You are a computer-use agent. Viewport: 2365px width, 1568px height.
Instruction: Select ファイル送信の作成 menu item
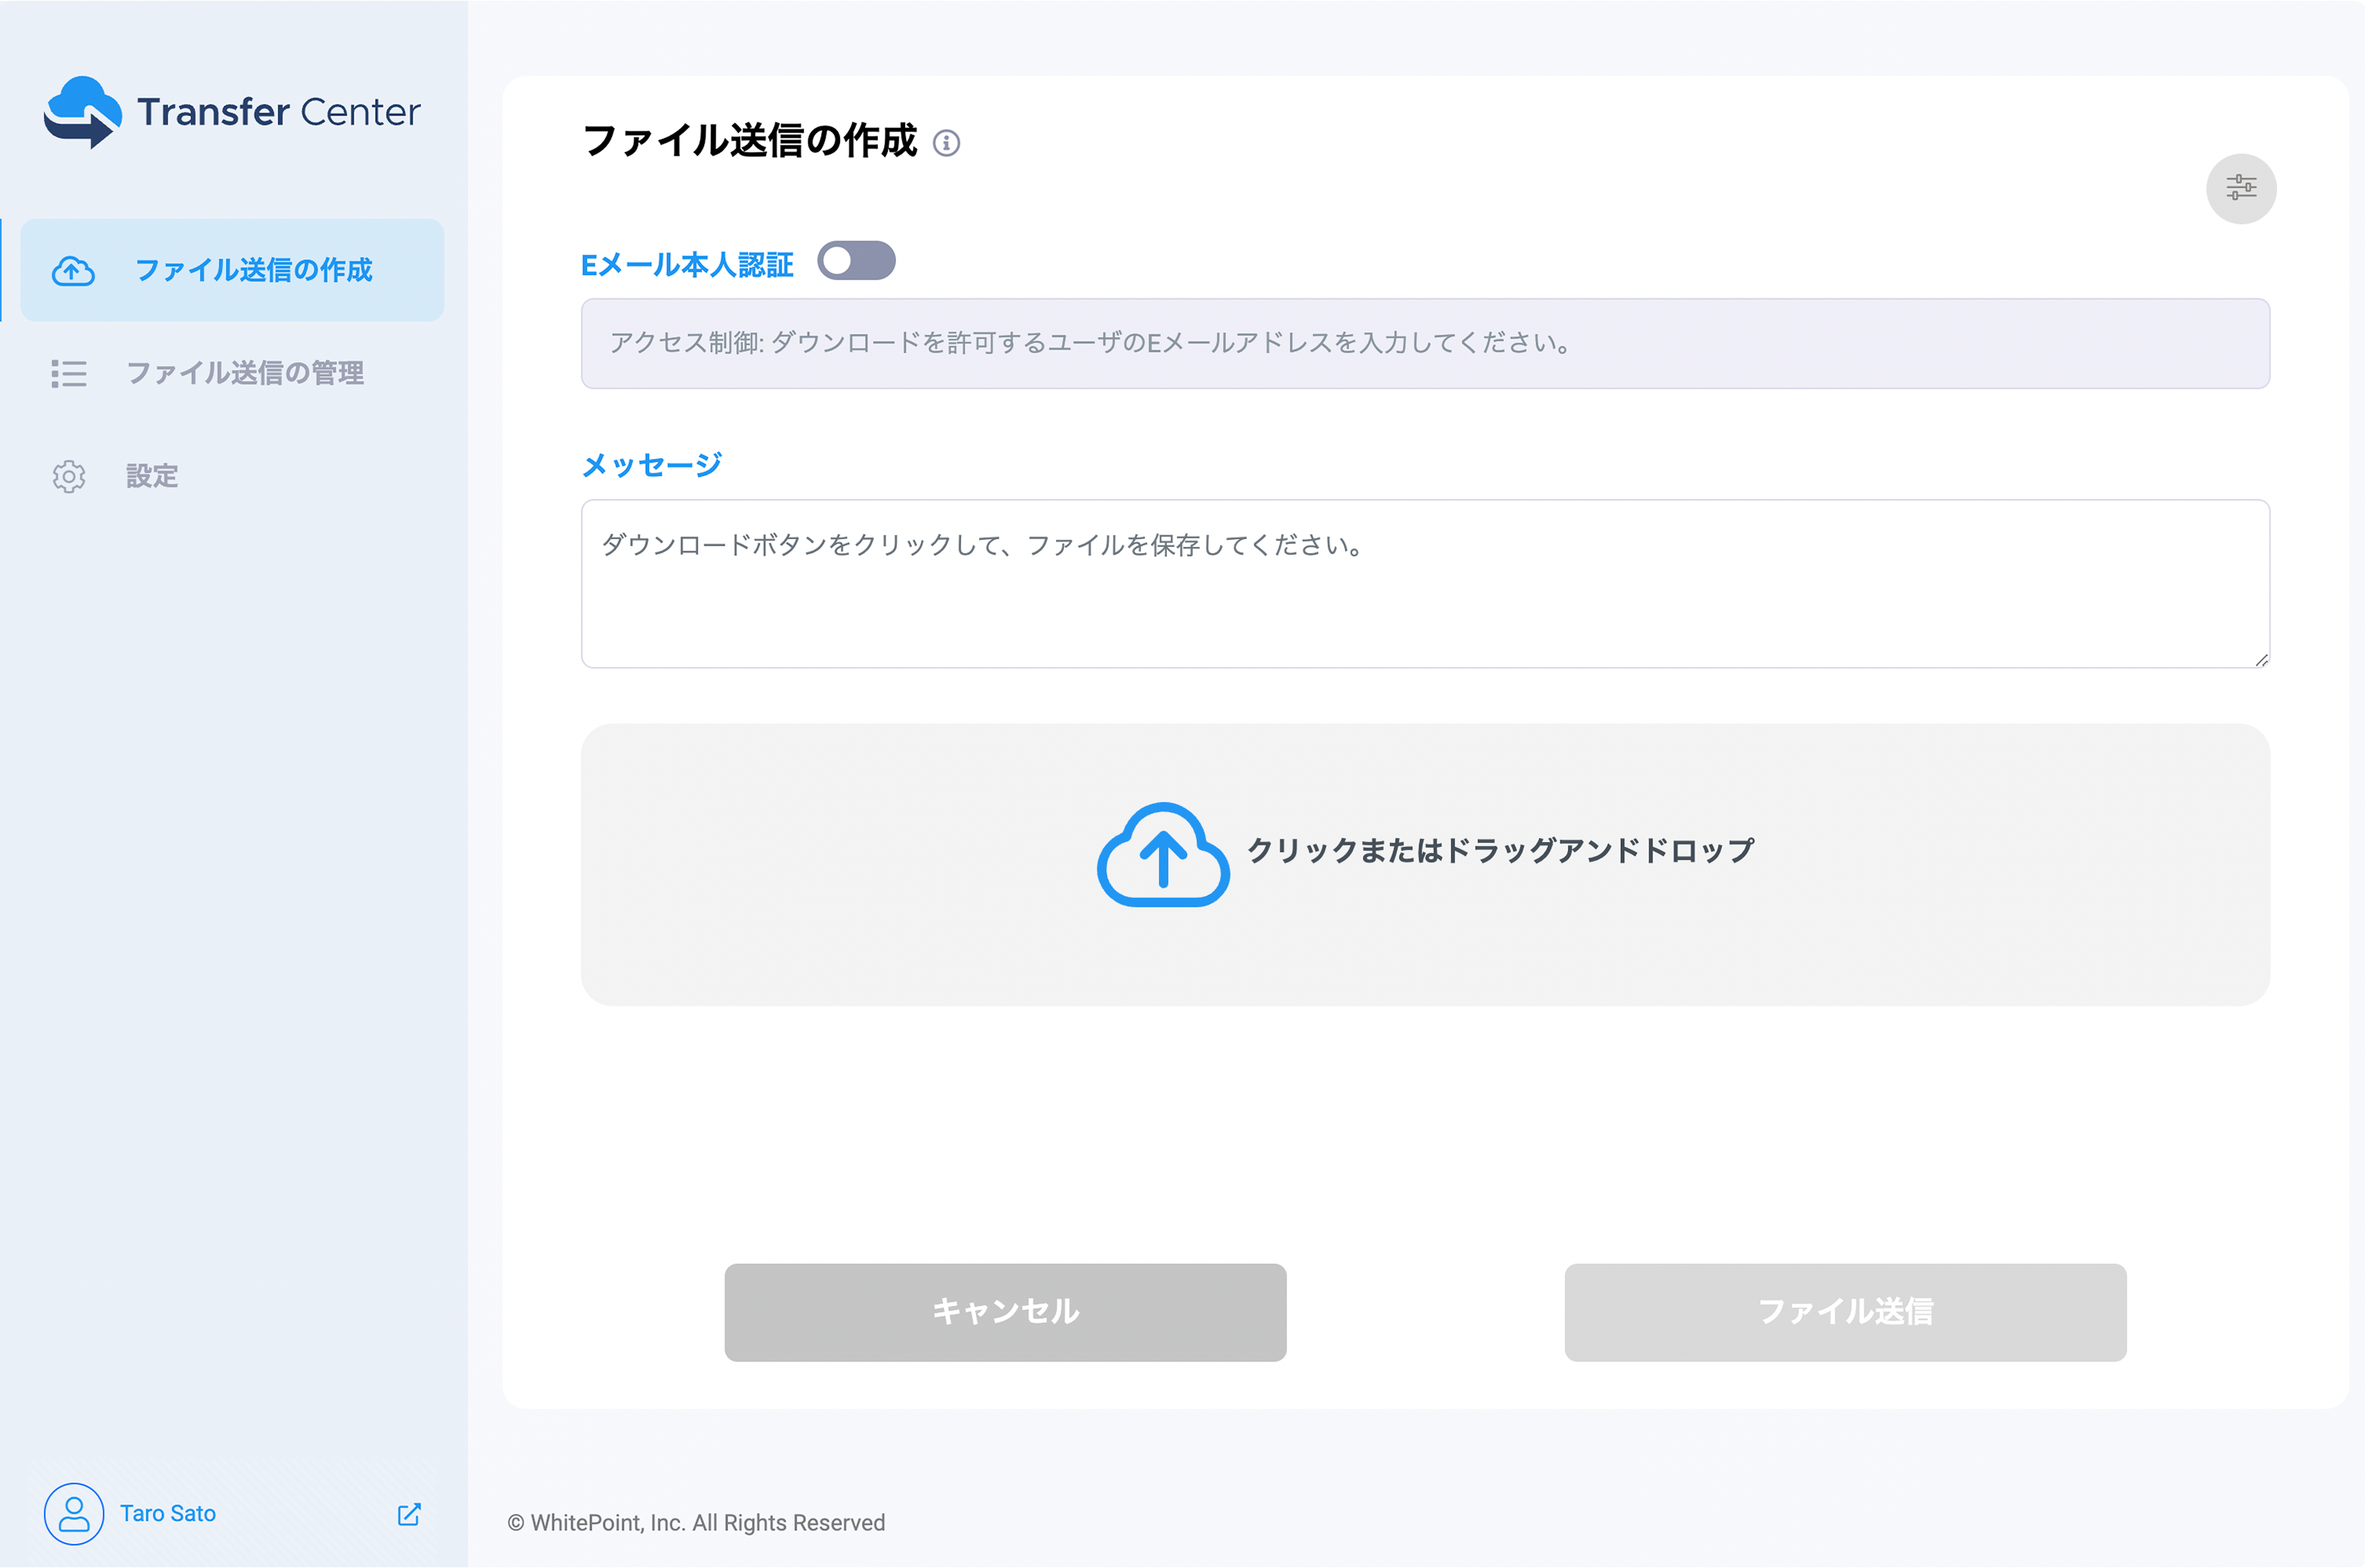coord(259,269)
